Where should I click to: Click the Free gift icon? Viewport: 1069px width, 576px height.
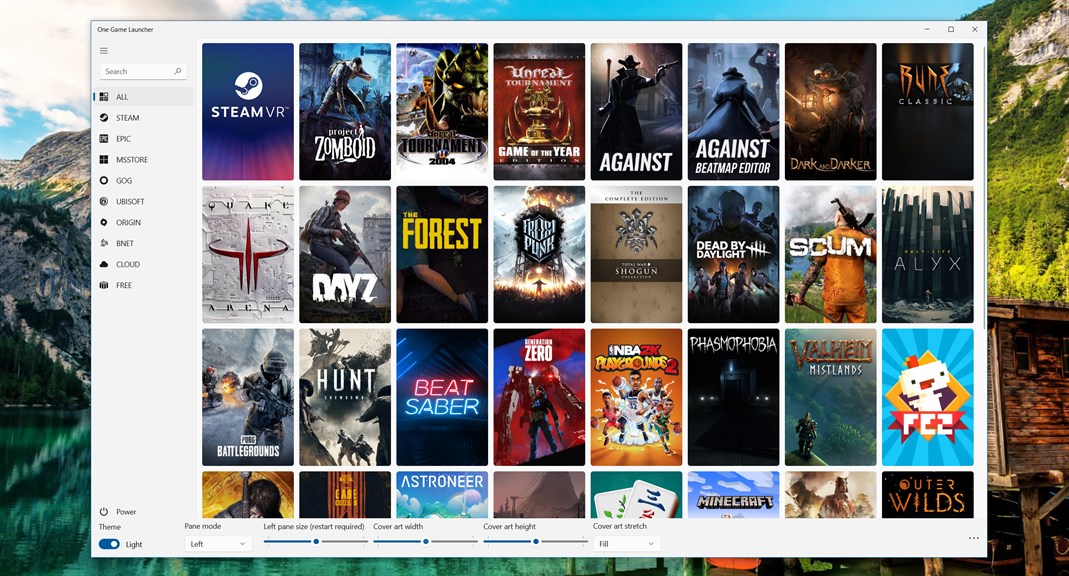tap(104, 285)
